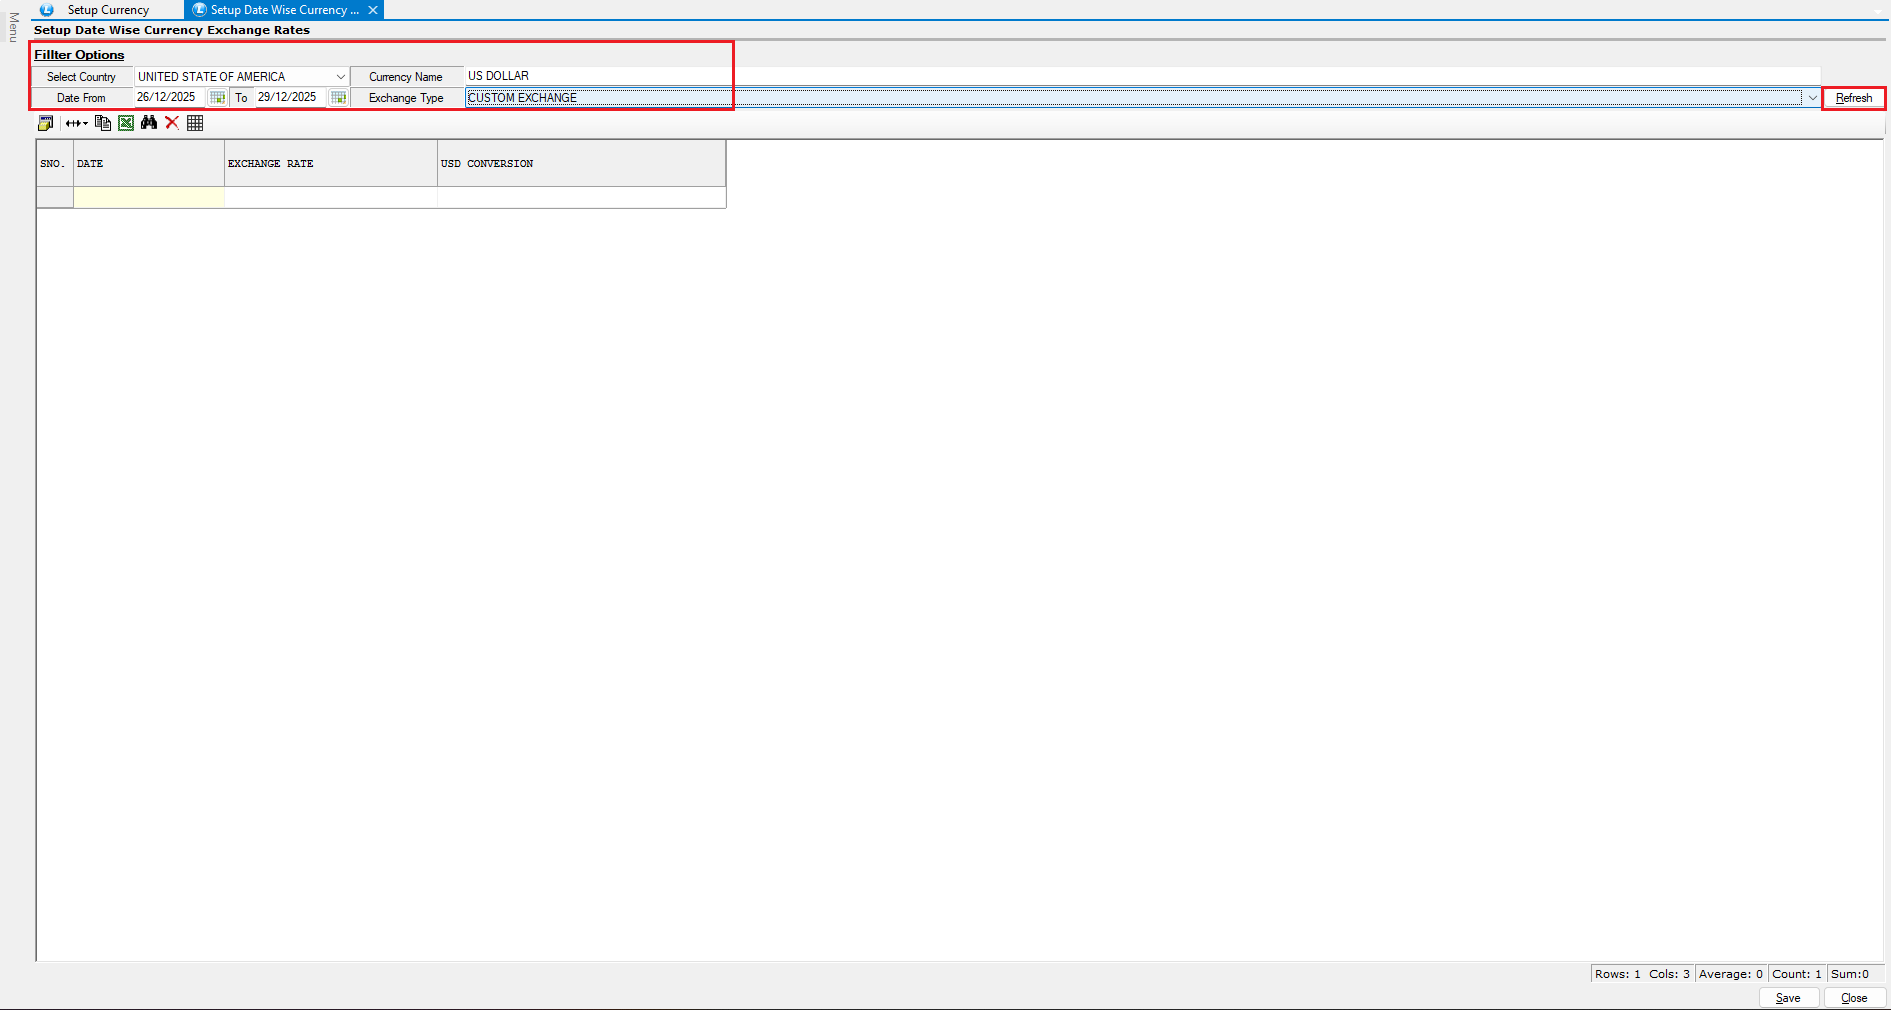Viewport: 1891px width, 1010px height.
Task: Click the grid layout icon in toolbar
Action: (195, 123)
